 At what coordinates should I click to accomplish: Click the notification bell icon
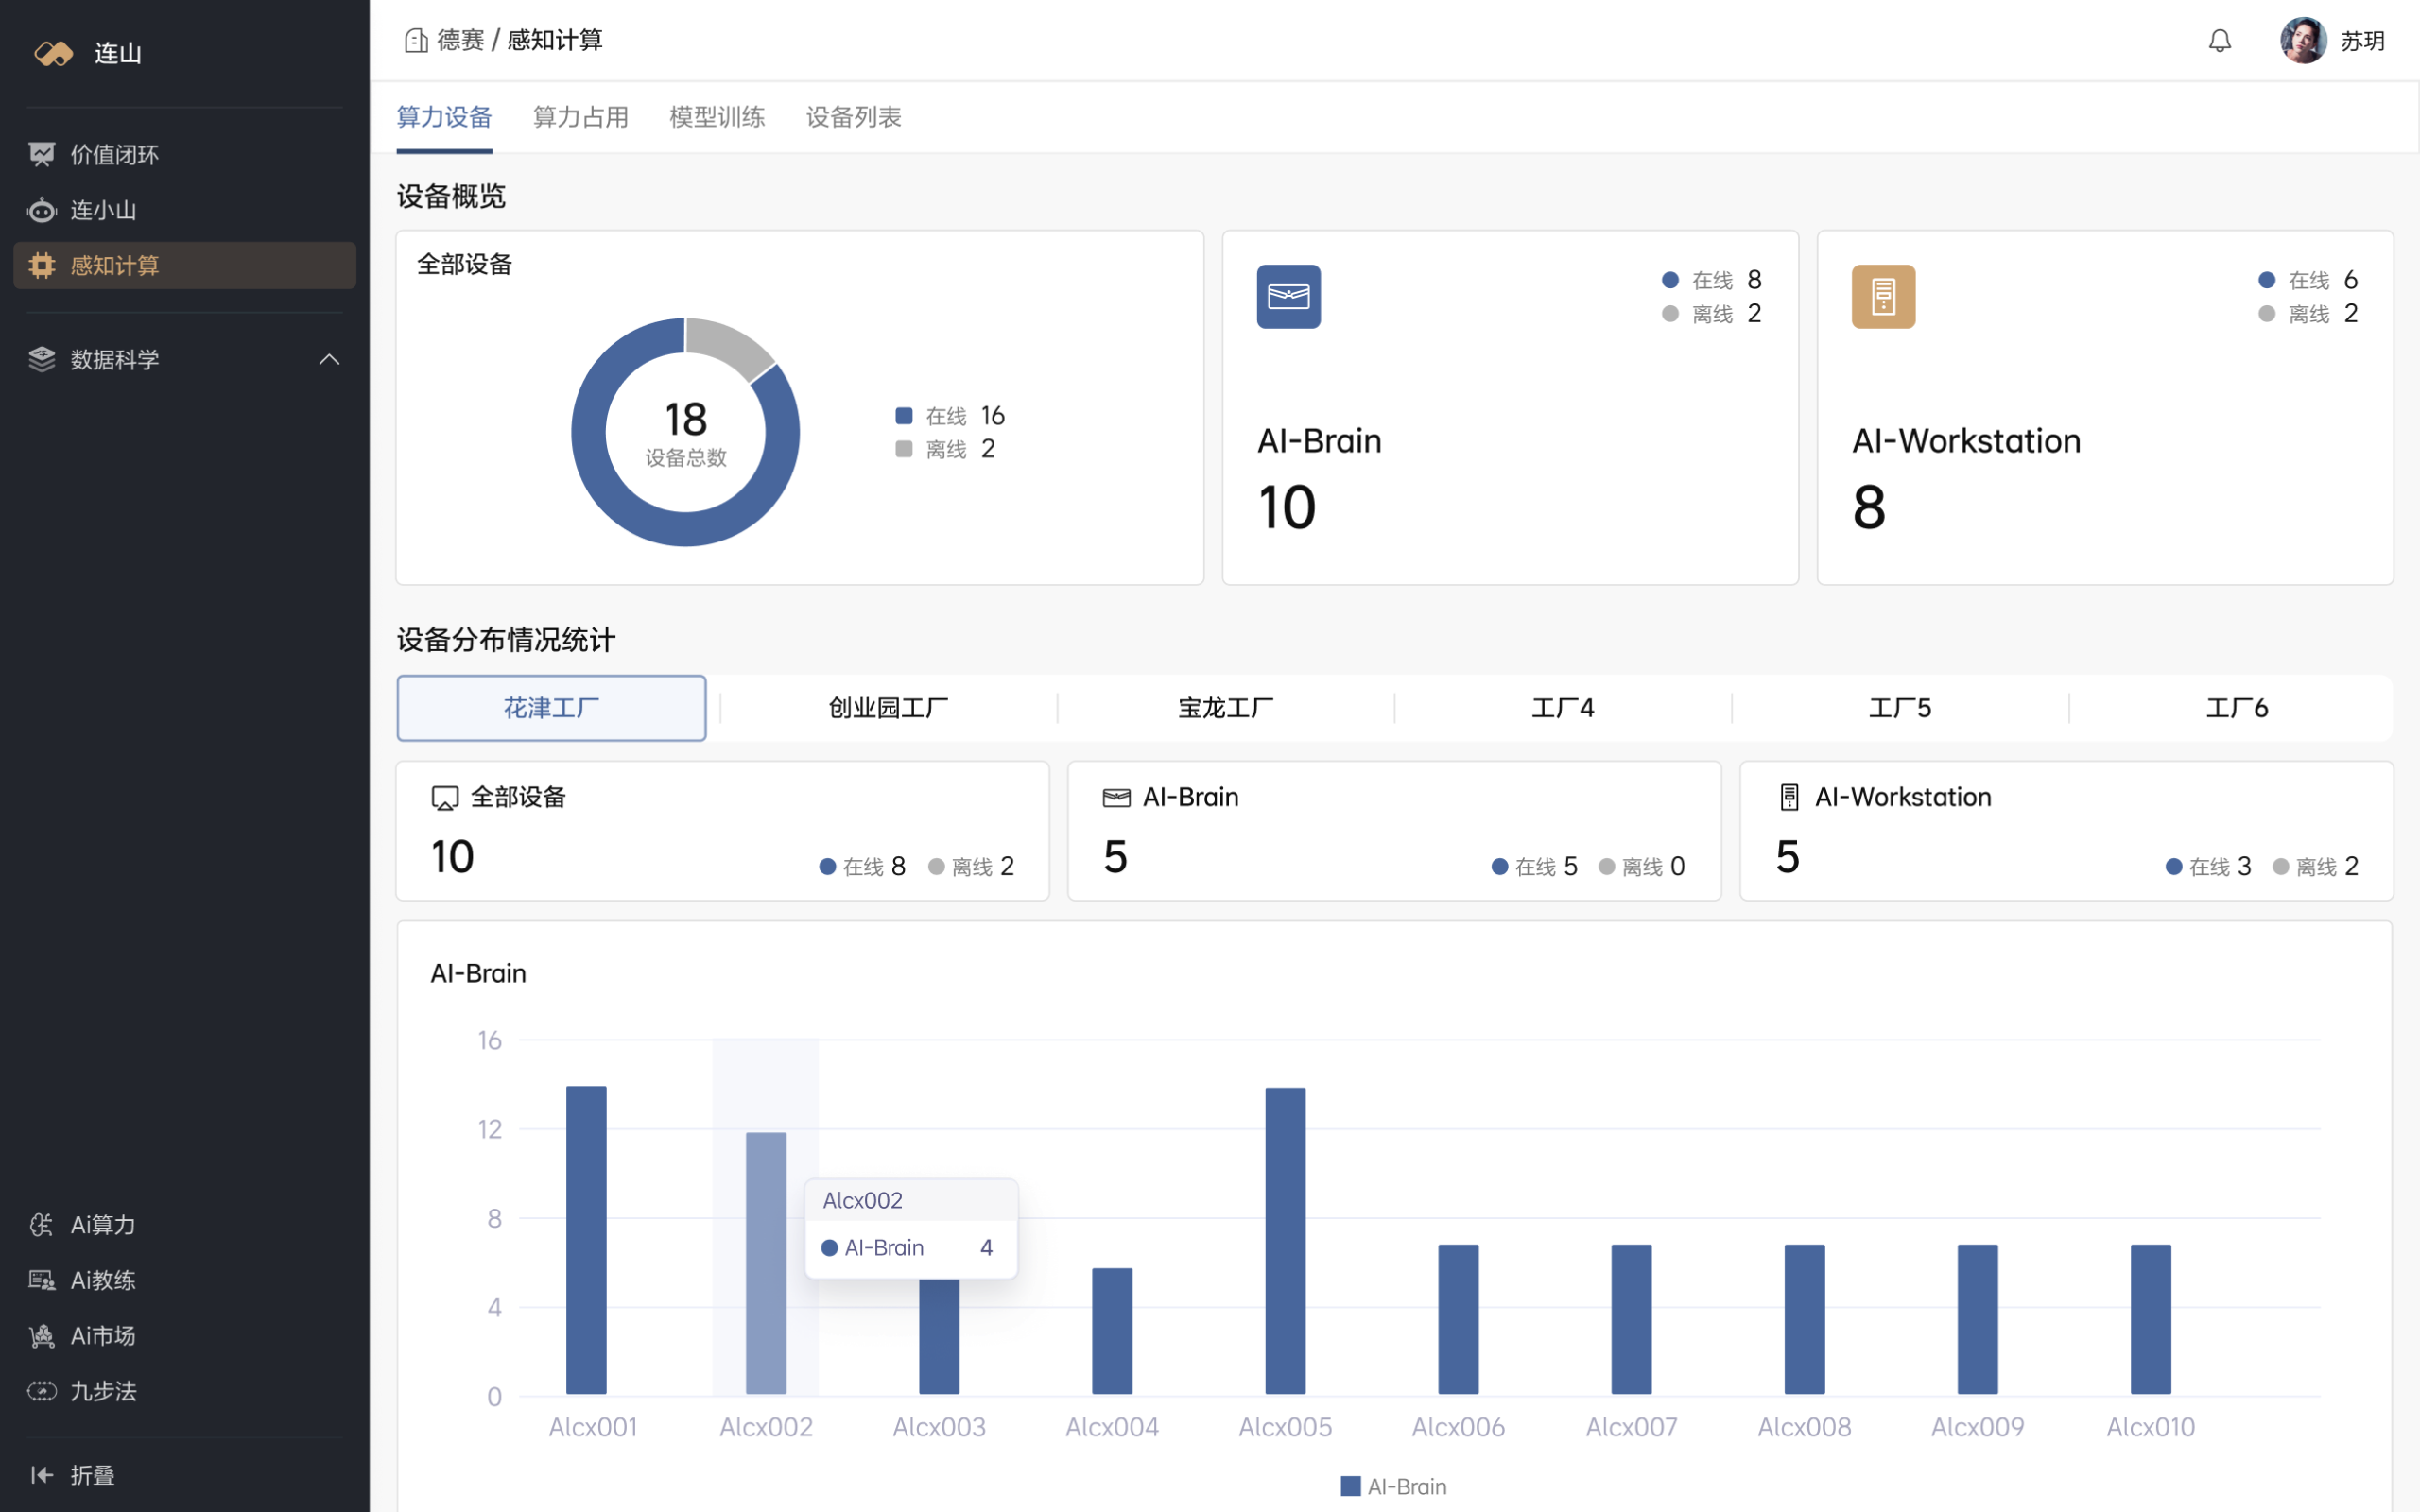pos(2220,40)
